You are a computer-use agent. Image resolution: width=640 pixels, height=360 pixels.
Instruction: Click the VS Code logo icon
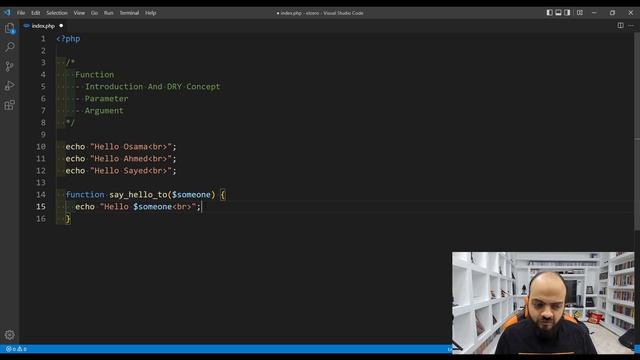(7, 13)
